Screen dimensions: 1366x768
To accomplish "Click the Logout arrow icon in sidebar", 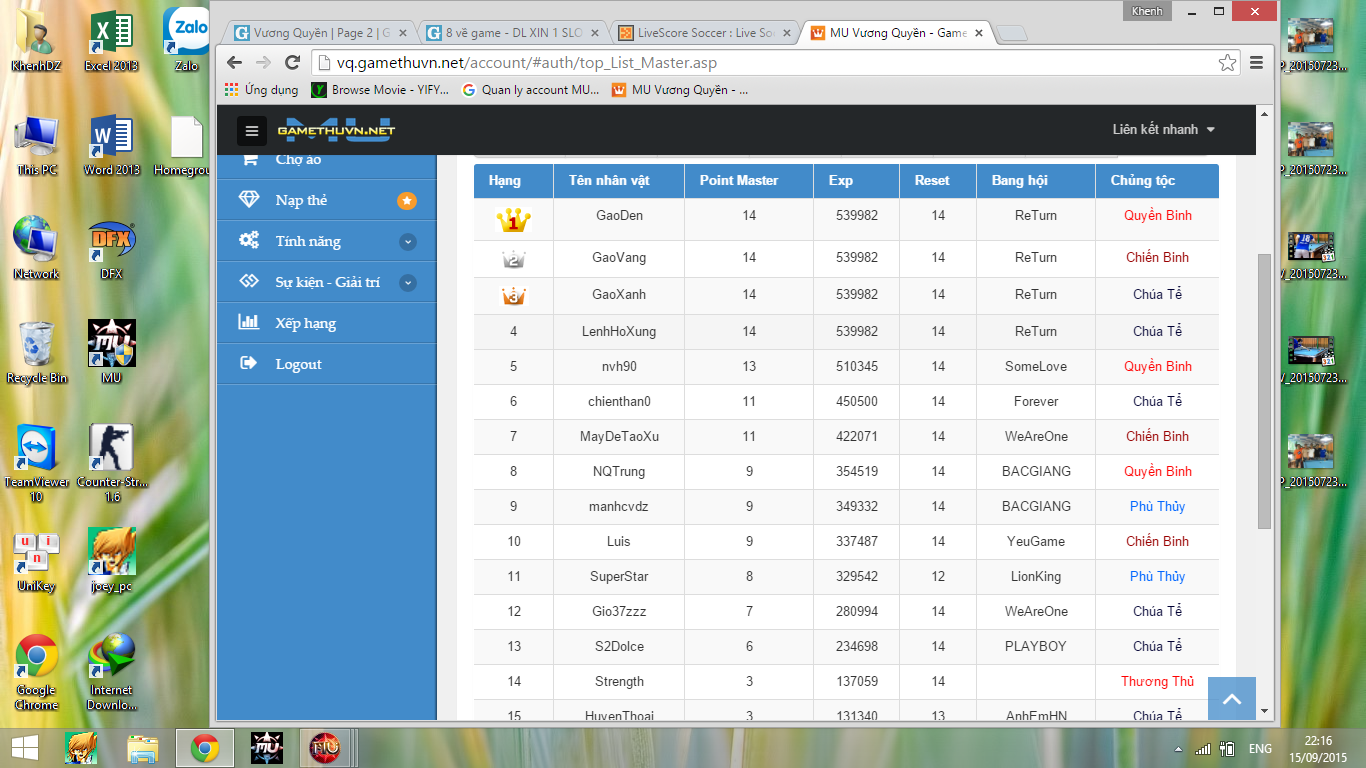I will pyautogui.click(x=249, y=364).
